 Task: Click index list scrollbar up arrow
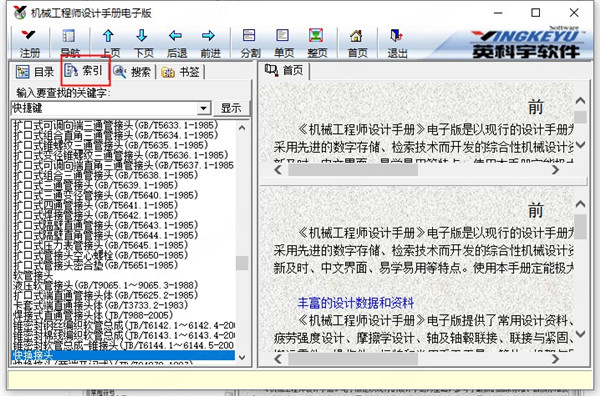coord(242,128)
